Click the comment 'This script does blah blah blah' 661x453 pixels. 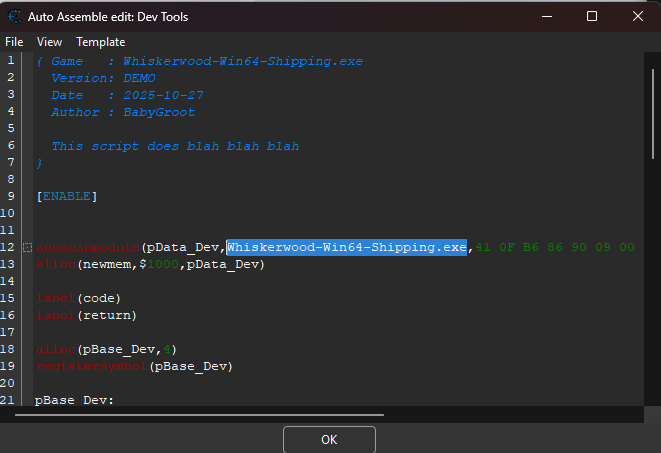tap(175, 146)
